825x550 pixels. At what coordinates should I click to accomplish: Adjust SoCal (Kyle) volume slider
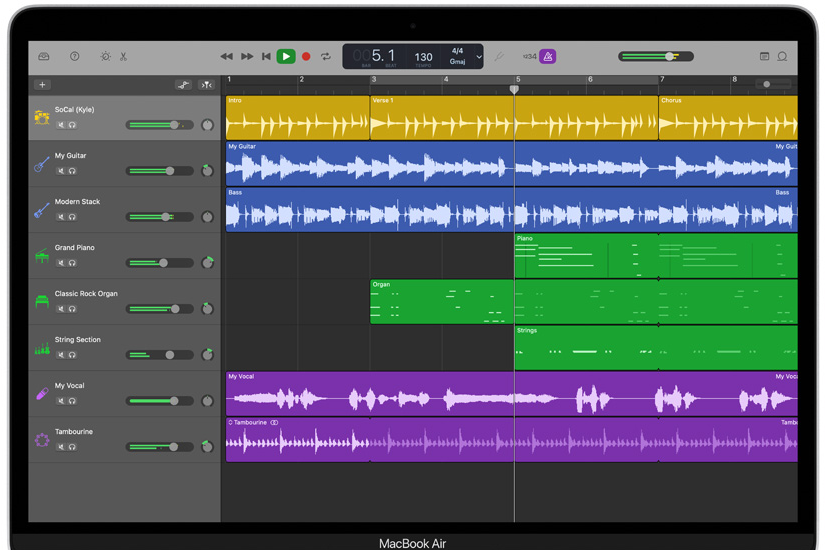[159, 125]
